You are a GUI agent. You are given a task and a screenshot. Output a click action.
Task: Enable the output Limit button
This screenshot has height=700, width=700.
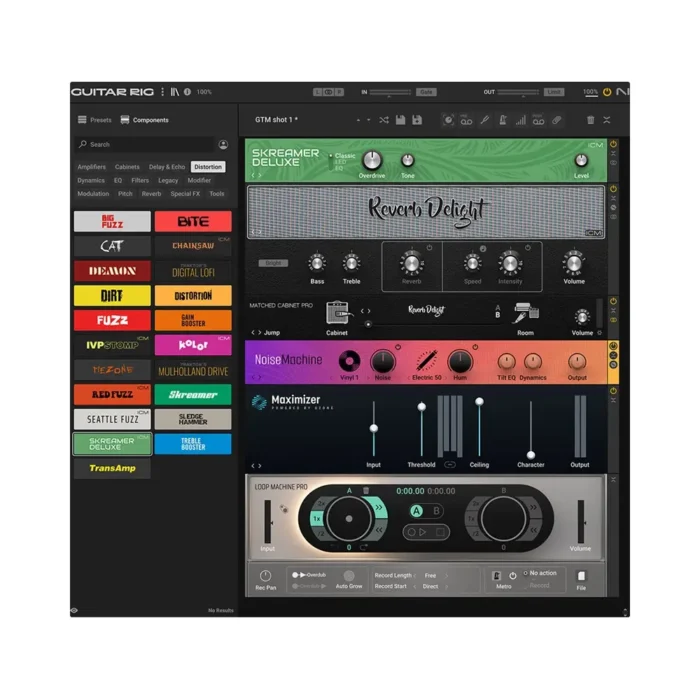click(x=554, y=92)
